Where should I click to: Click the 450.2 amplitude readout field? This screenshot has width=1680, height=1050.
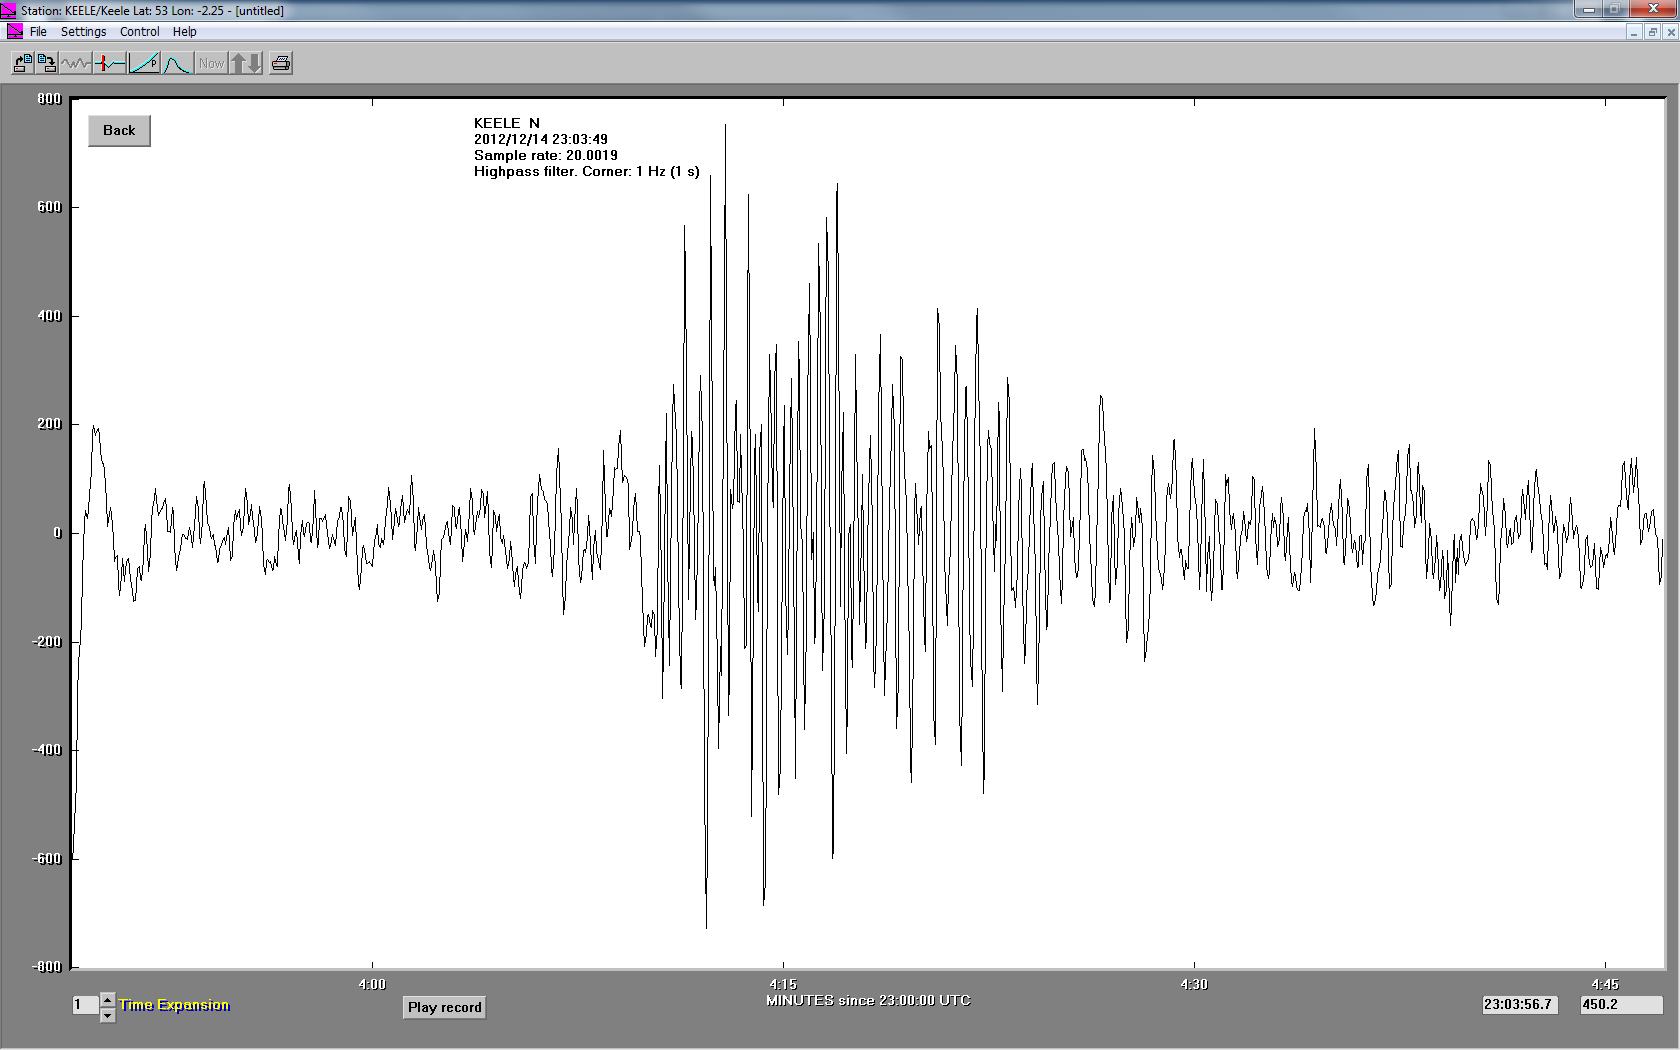(x=1621, y=1005)
